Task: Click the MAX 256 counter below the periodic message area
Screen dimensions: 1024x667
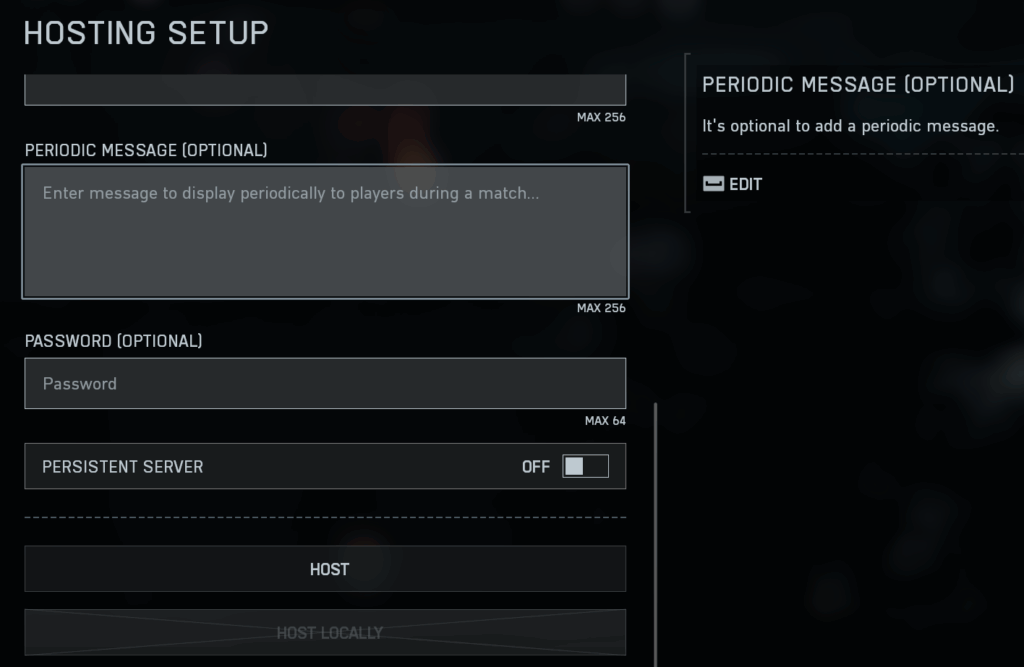Action: tap(601, 308)
